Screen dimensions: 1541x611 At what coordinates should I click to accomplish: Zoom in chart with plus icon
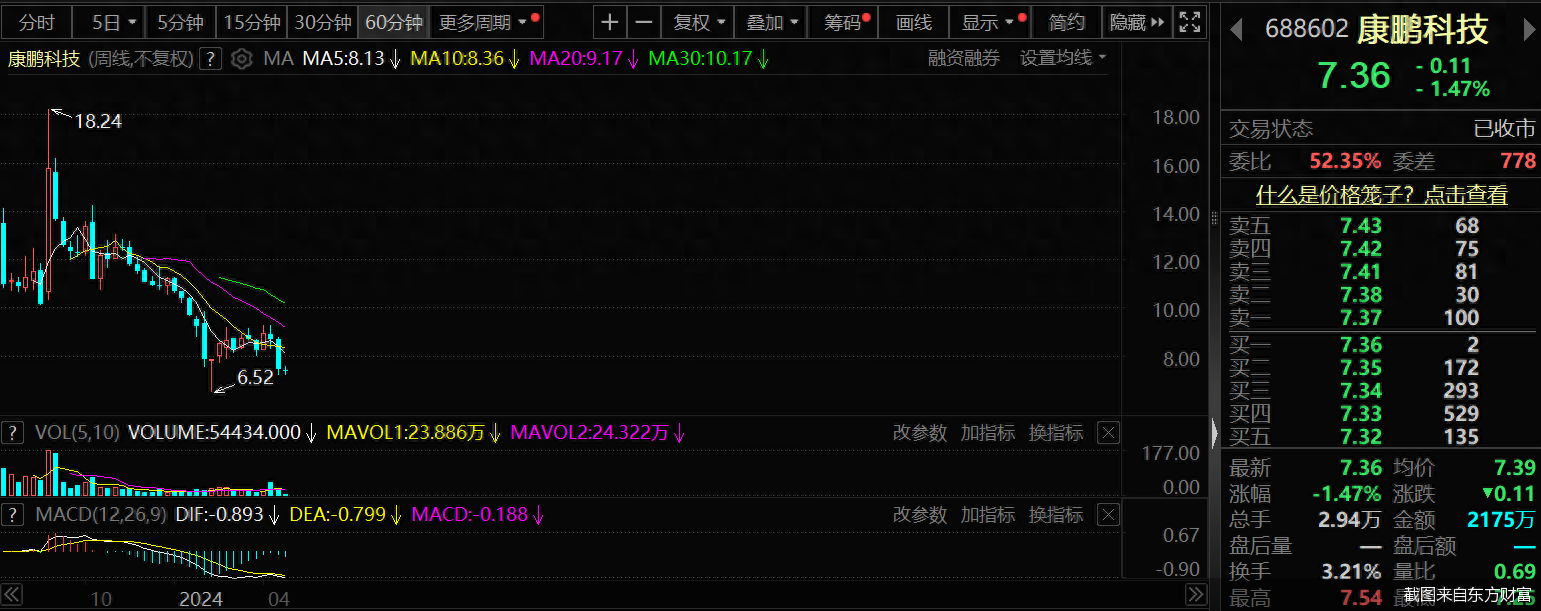(610, 21)
